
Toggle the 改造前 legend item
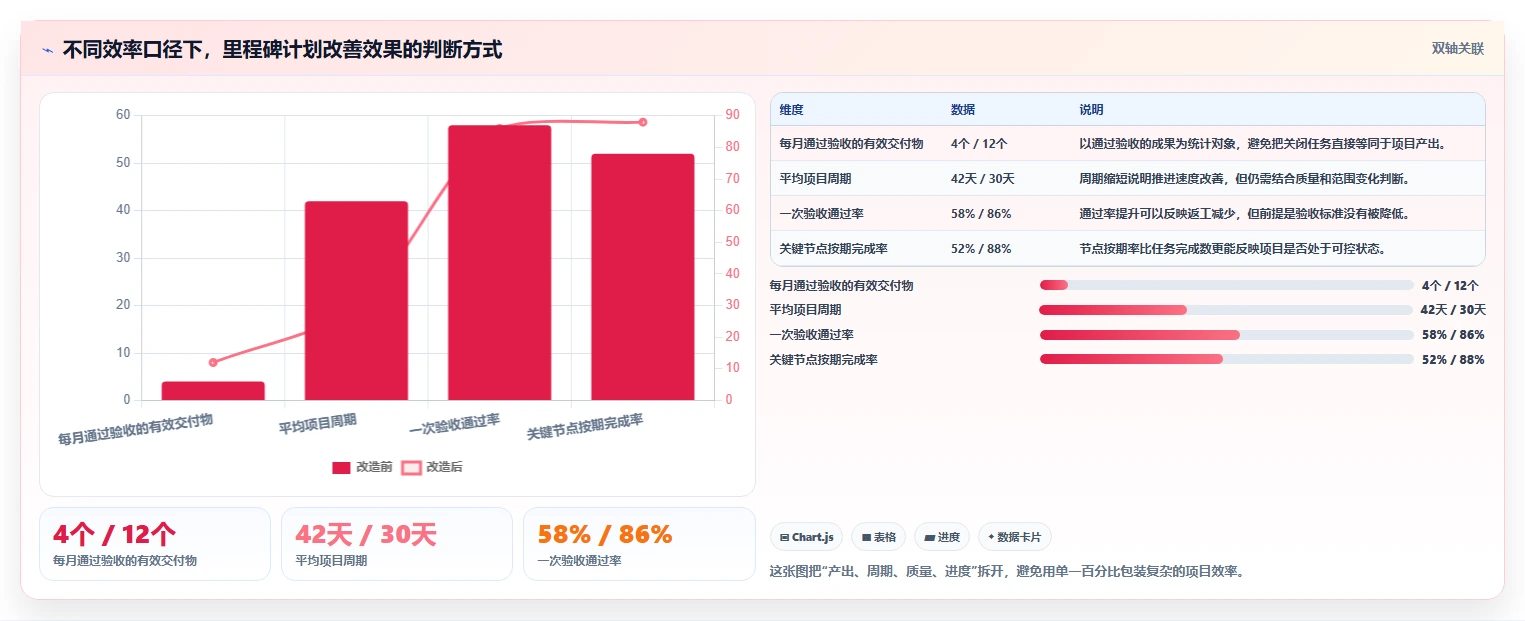pos(362,467)
